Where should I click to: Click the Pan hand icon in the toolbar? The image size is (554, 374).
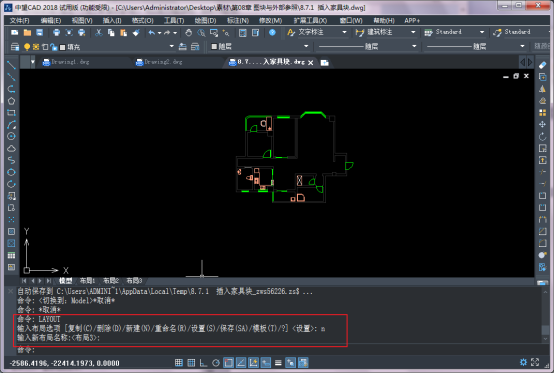[x=189, y=33]
